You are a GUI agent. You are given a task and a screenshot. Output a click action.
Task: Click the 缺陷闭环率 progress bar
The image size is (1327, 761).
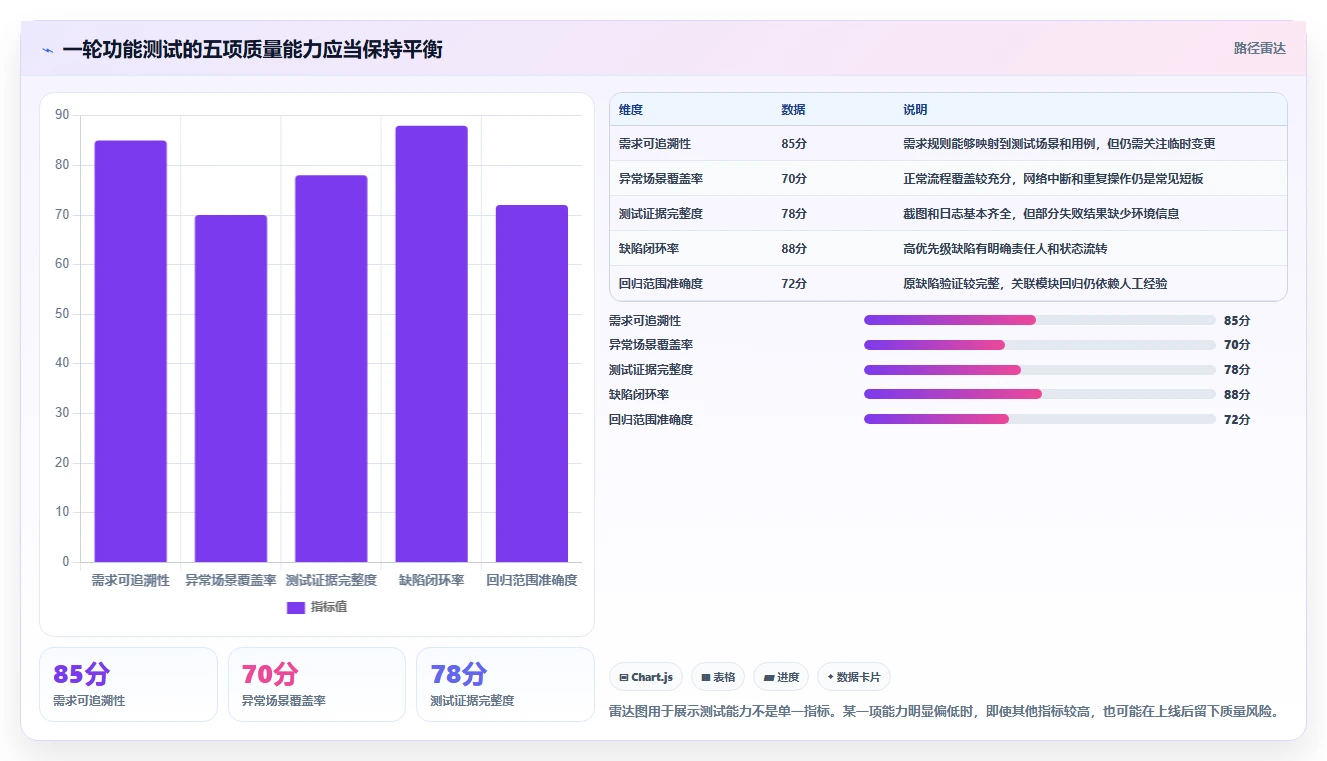pyautogui.click(x=1040, y=394)
